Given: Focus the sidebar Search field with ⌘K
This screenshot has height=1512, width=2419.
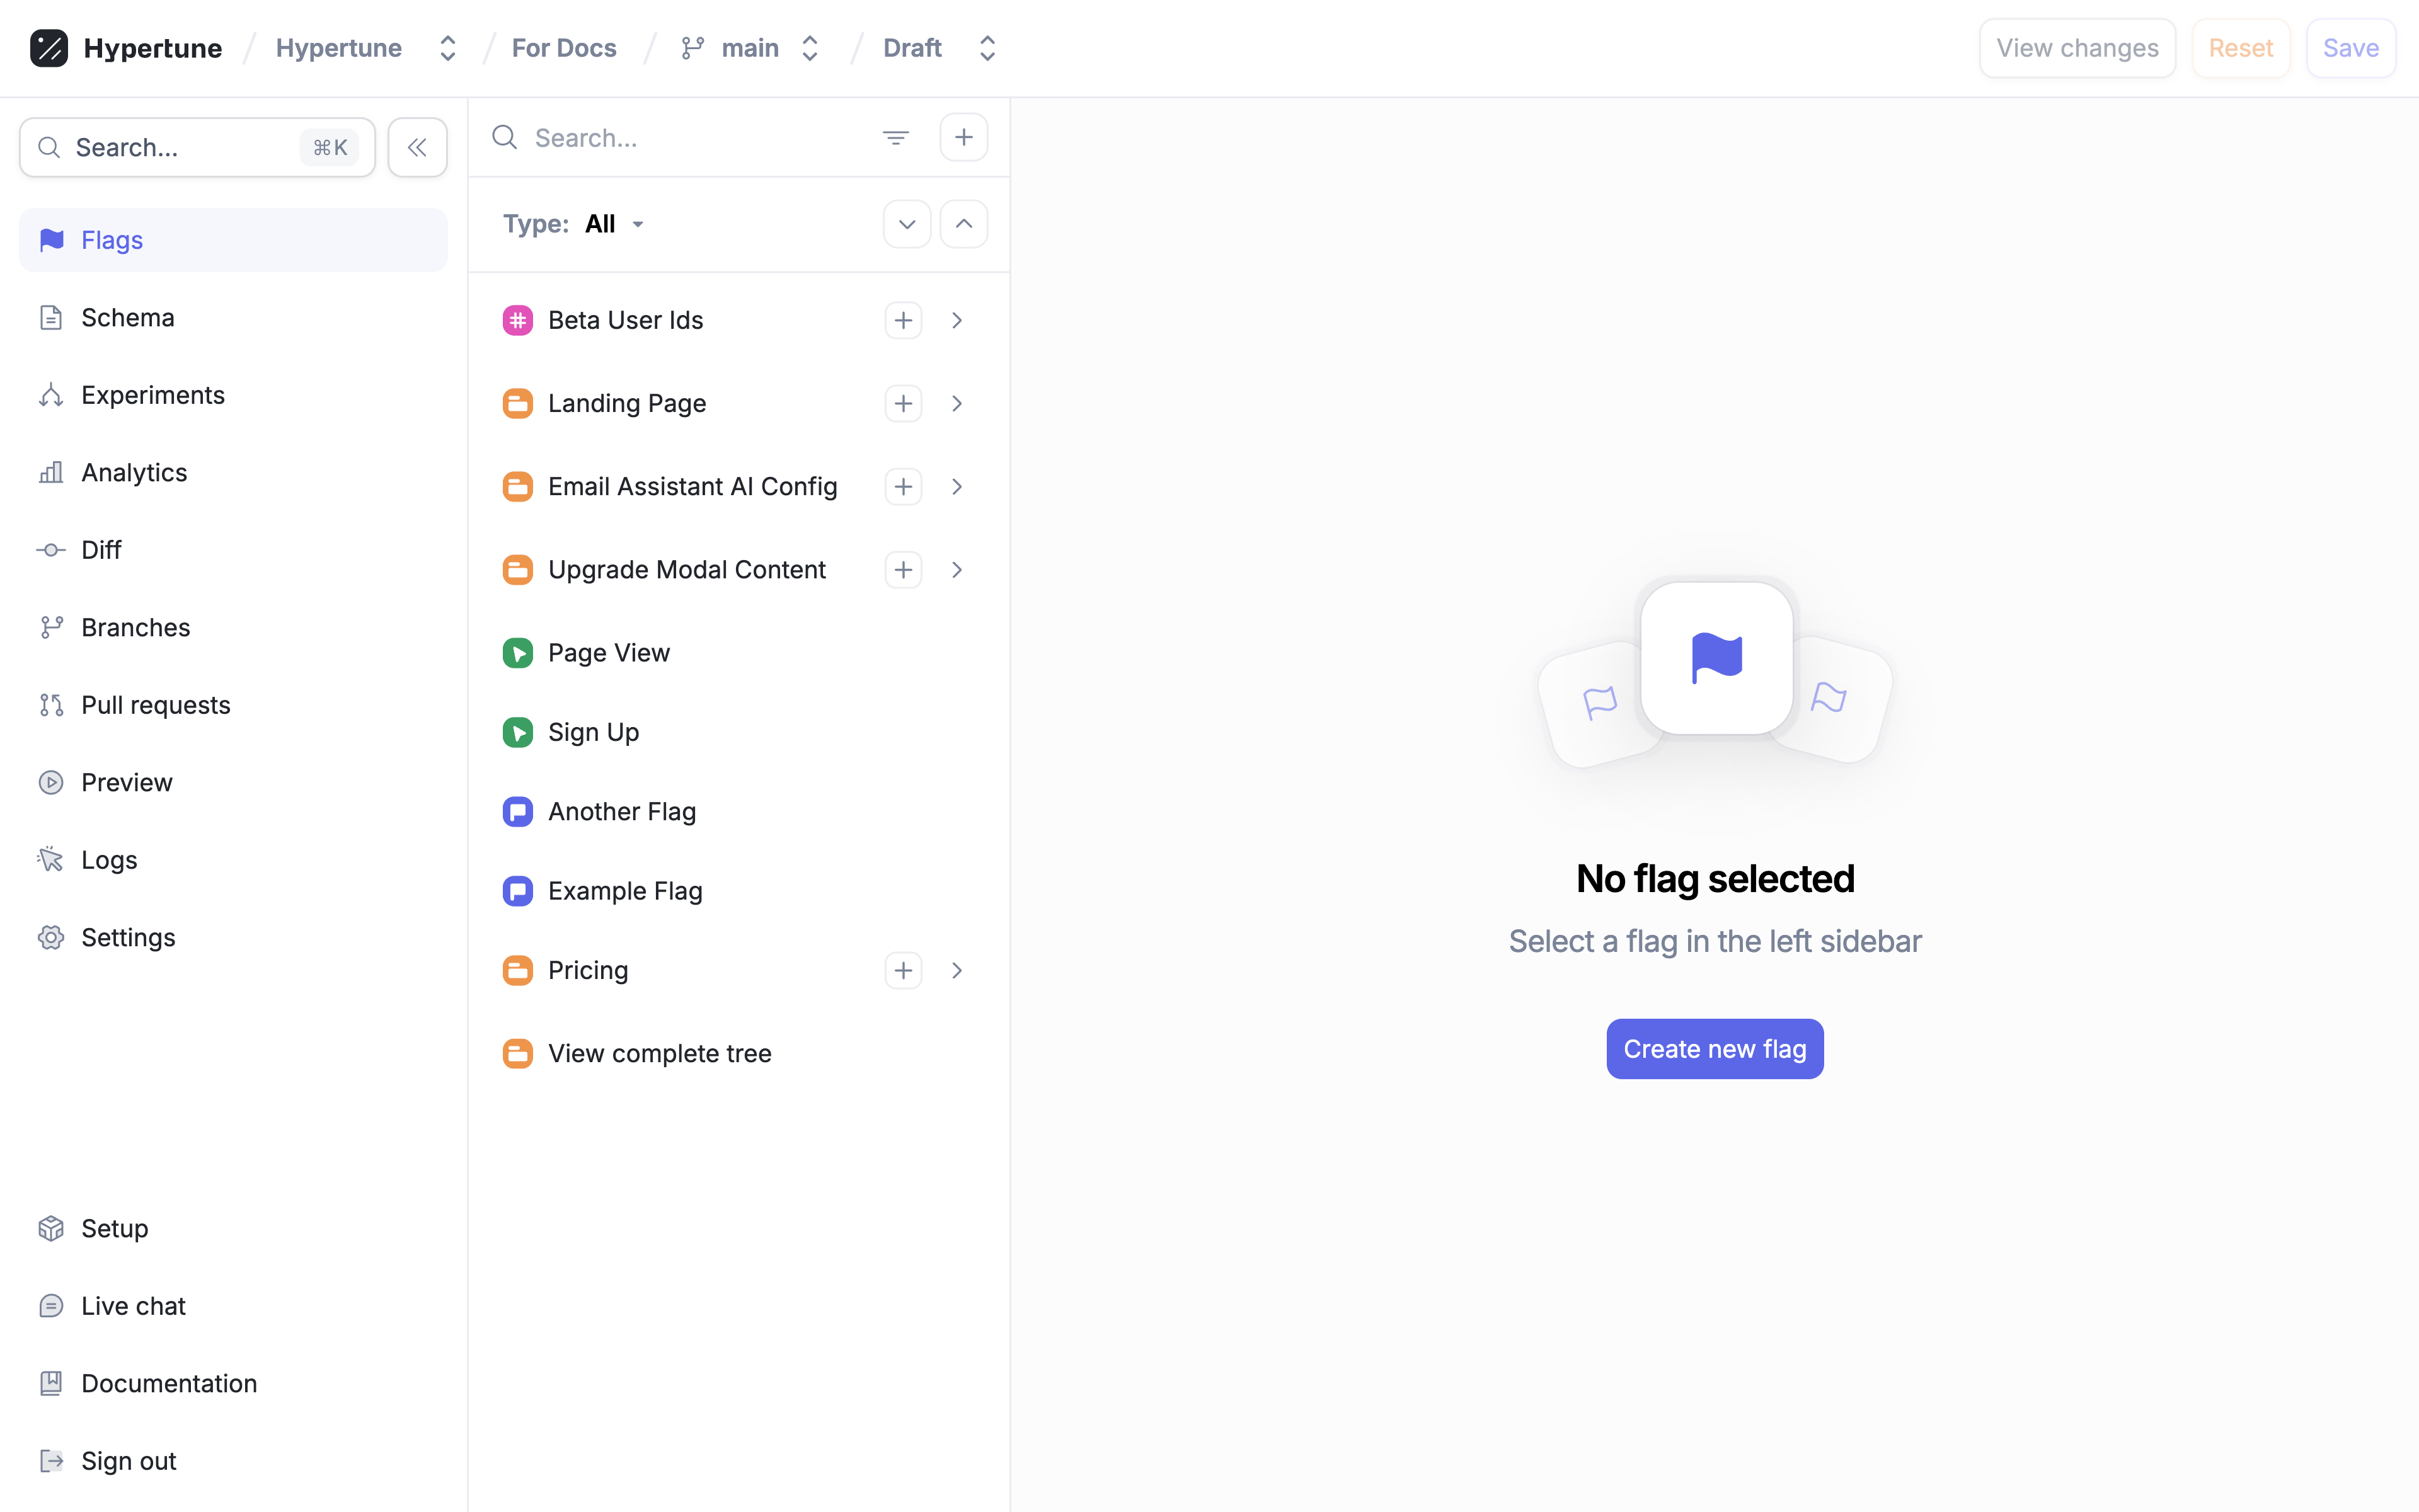Looking at the screenshot, I should coord(197,148).
